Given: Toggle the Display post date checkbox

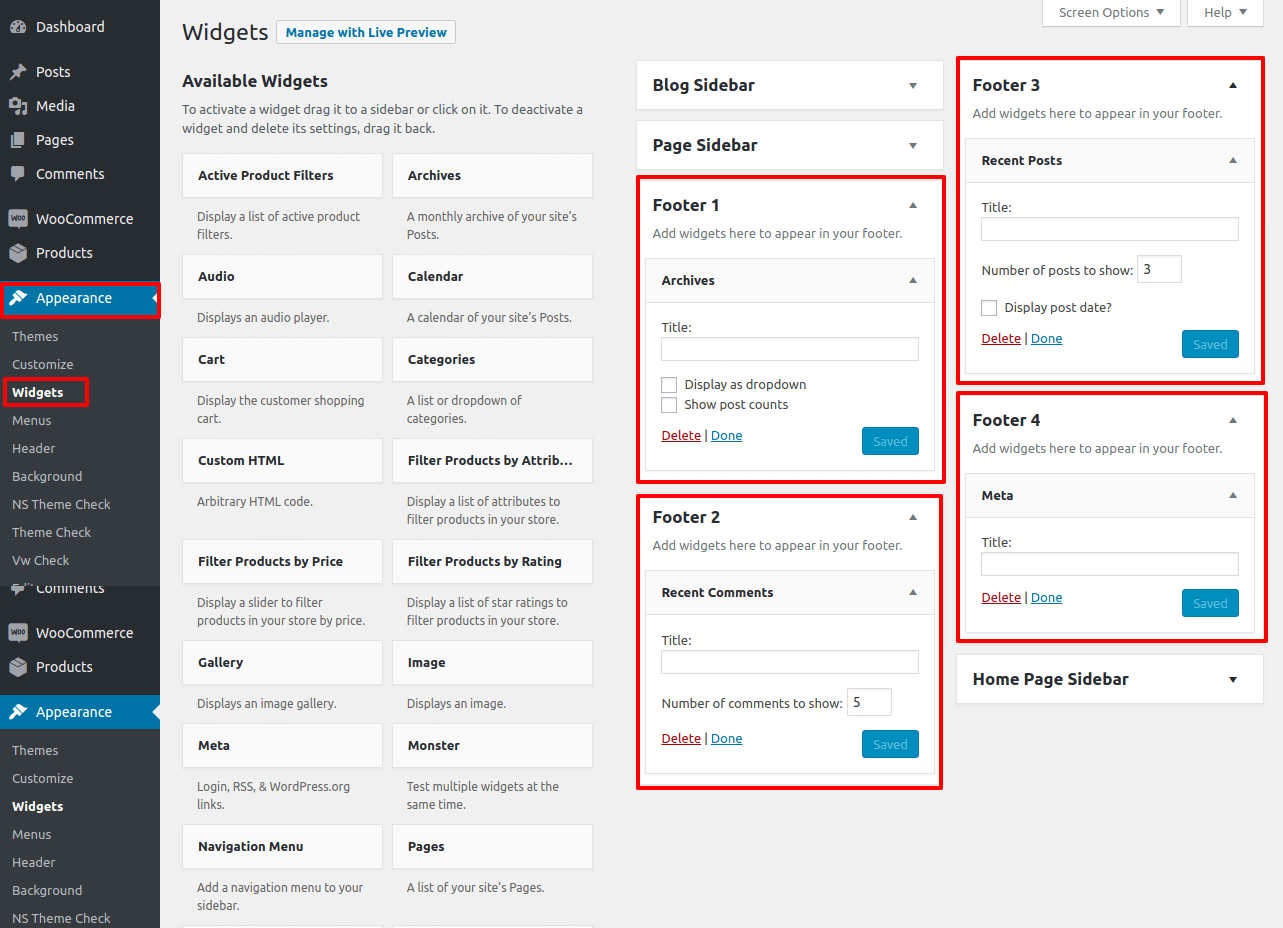Looking at the screenshot, I should tap(989, 308).
